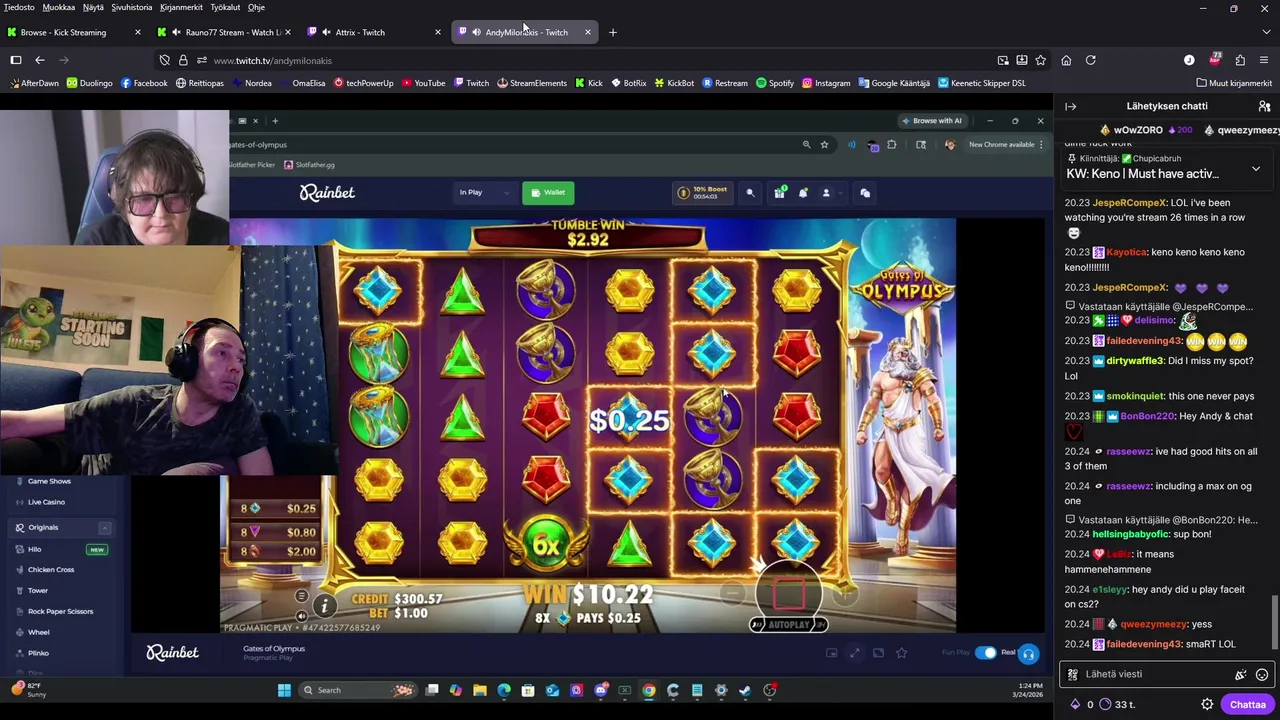Open the channel points balance icon
1280x720 pixels.
1105,704
